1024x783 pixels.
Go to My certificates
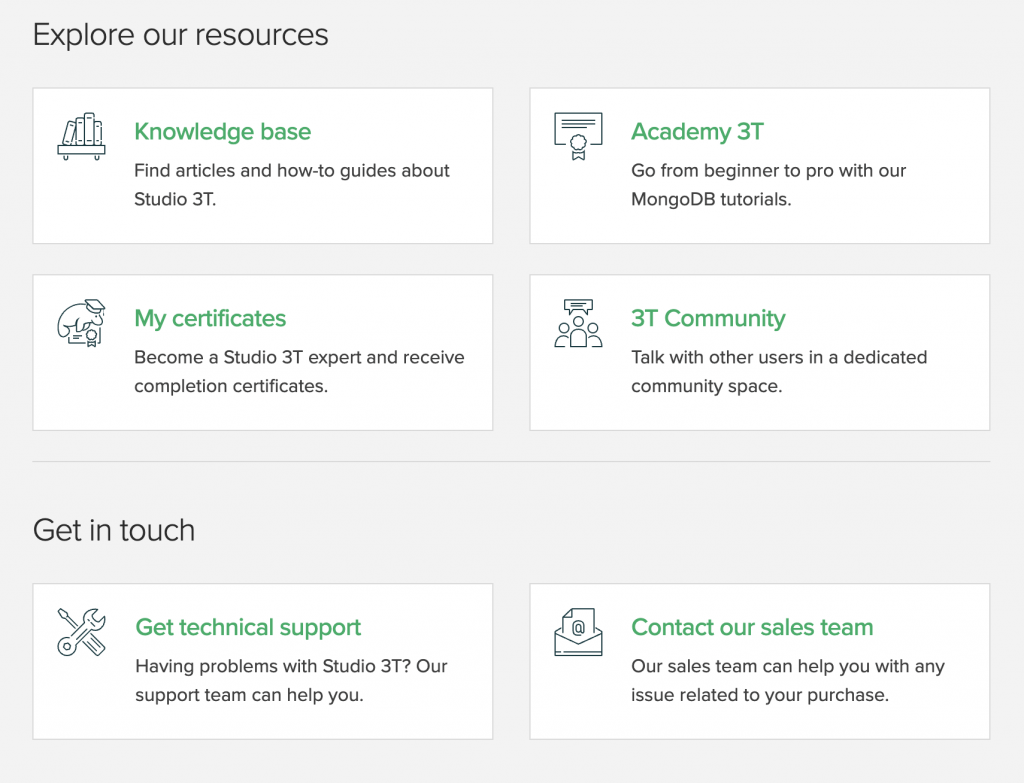pyautogui.click(x=210, y=318)
